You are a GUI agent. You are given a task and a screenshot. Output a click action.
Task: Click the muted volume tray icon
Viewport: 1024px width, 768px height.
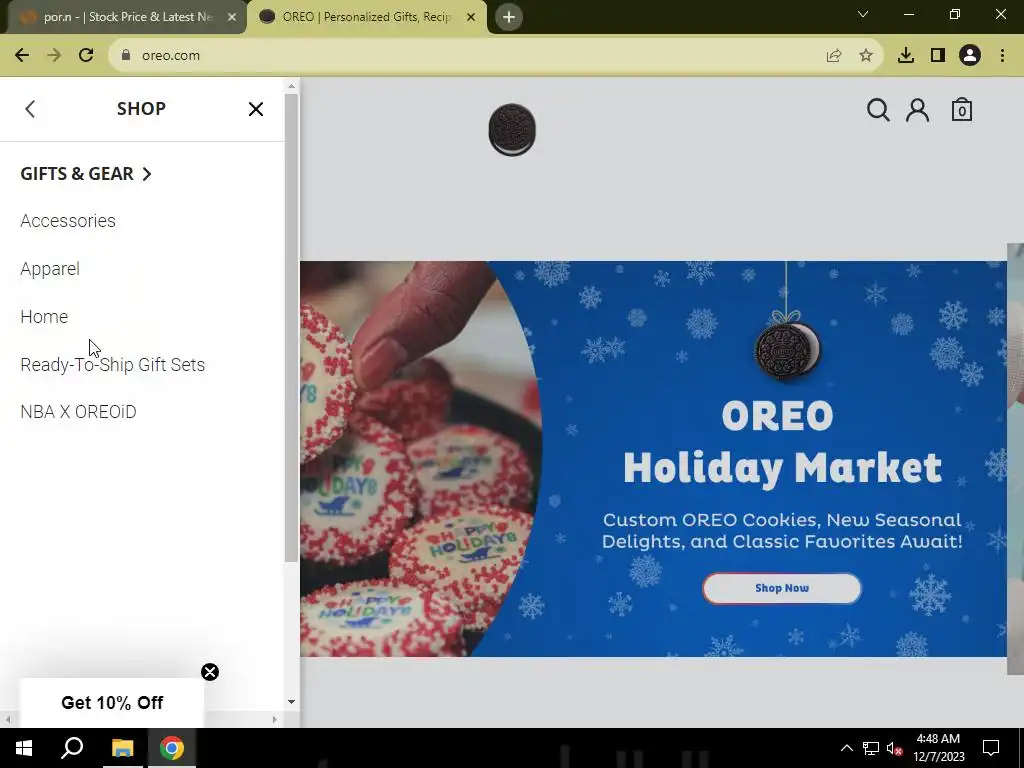coord(894,748)
